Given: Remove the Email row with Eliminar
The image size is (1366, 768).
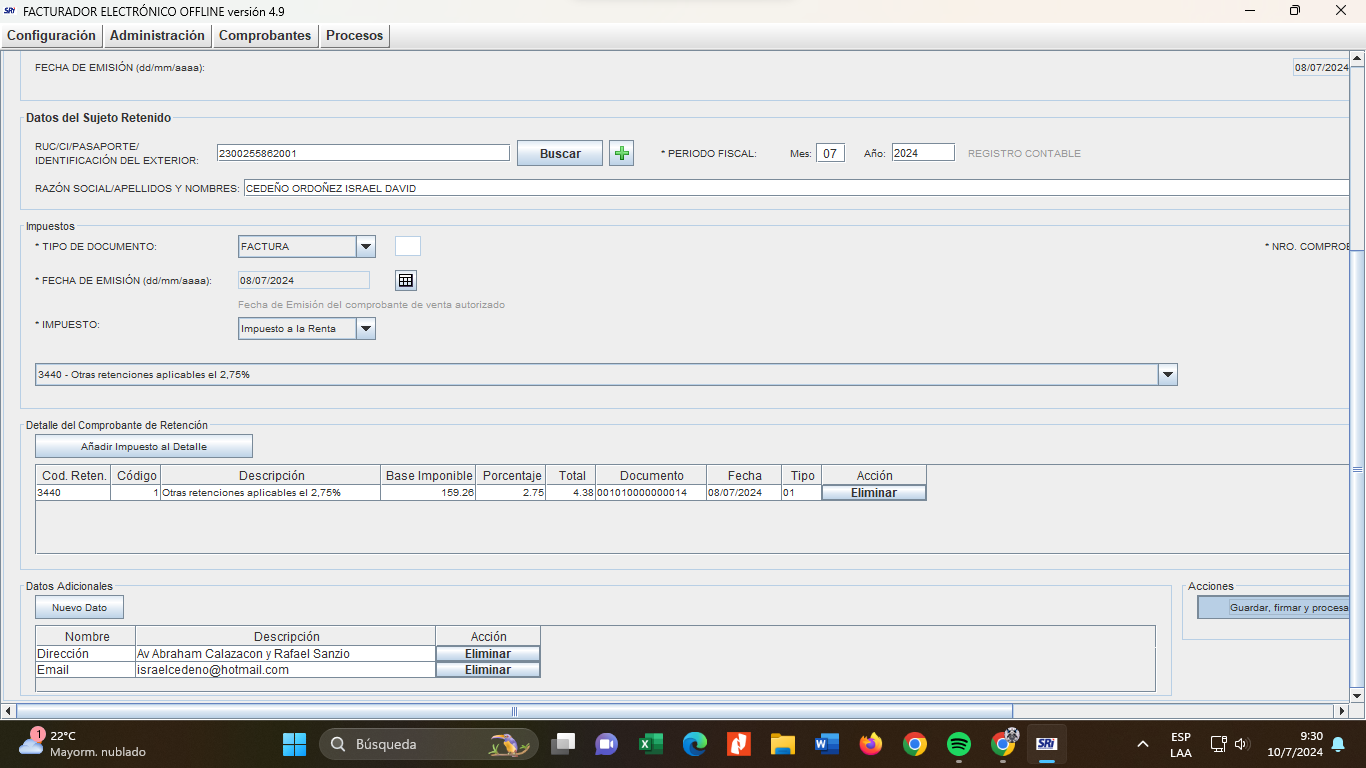Looking at the screenshot, I should coord(488,670).
